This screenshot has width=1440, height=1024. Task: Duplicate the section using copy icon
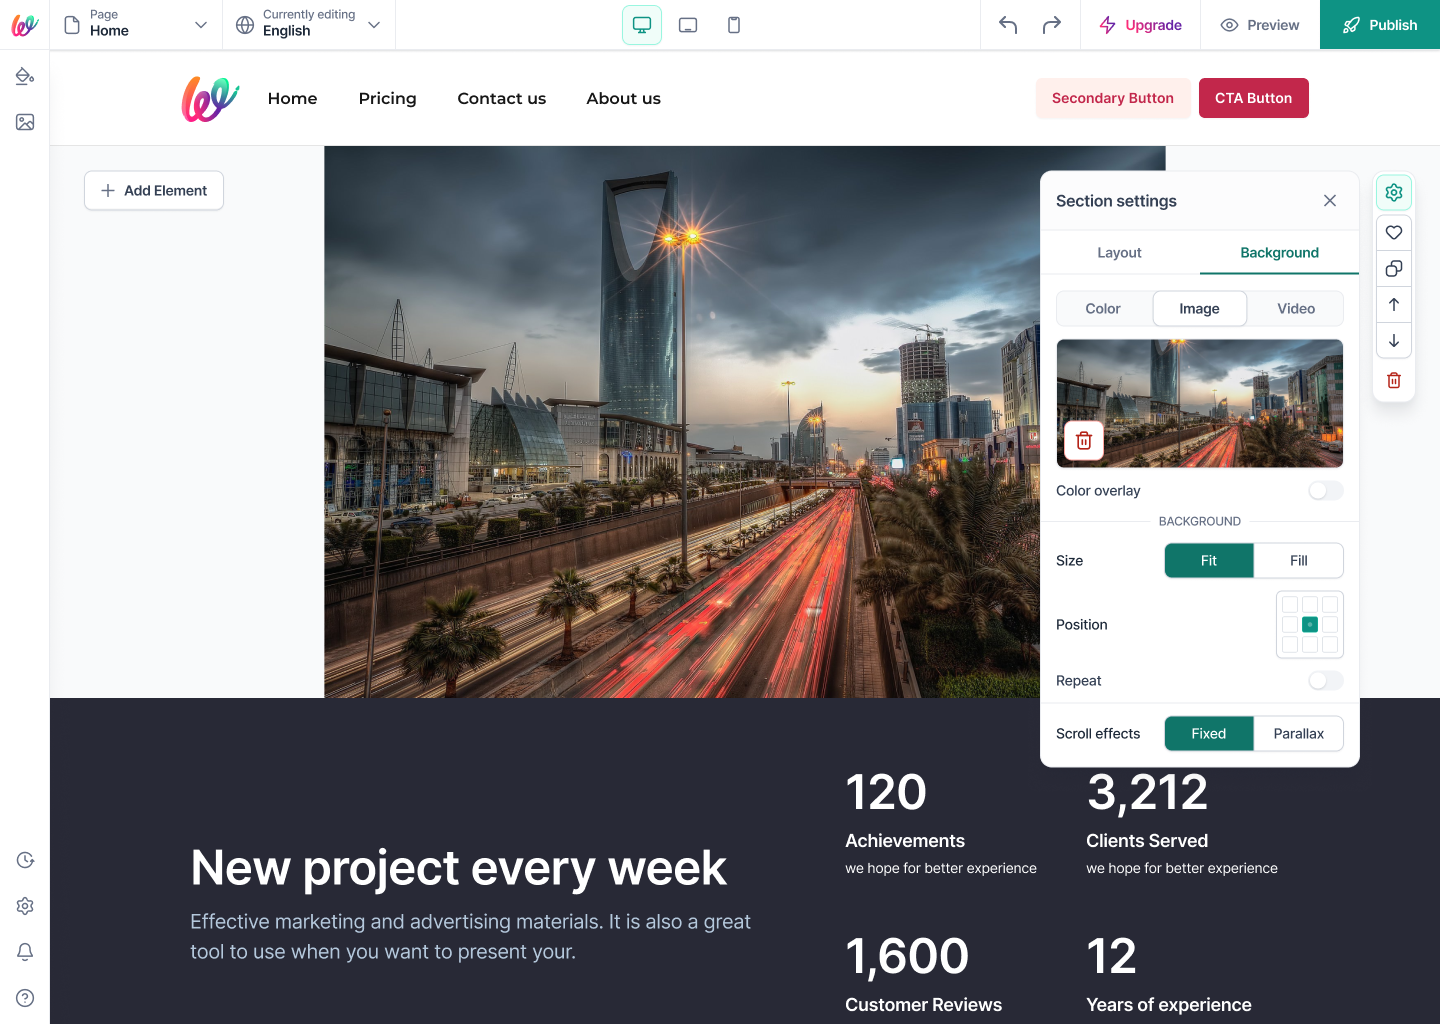(x=1394, y=268)
